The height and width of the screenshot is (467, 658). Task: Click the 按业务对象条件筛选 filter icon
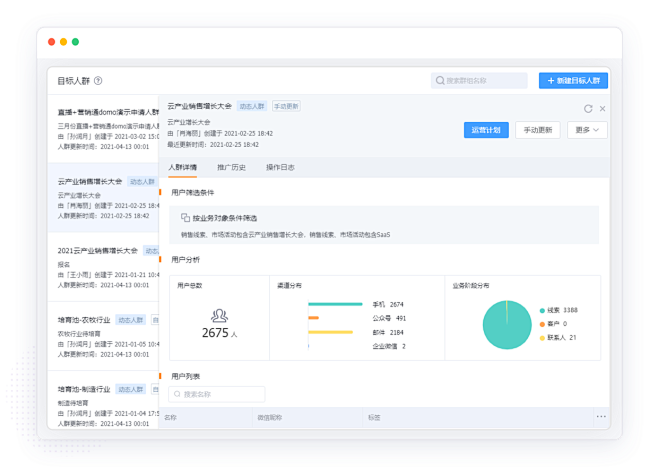pyautogui.click(x=185, y=217)
